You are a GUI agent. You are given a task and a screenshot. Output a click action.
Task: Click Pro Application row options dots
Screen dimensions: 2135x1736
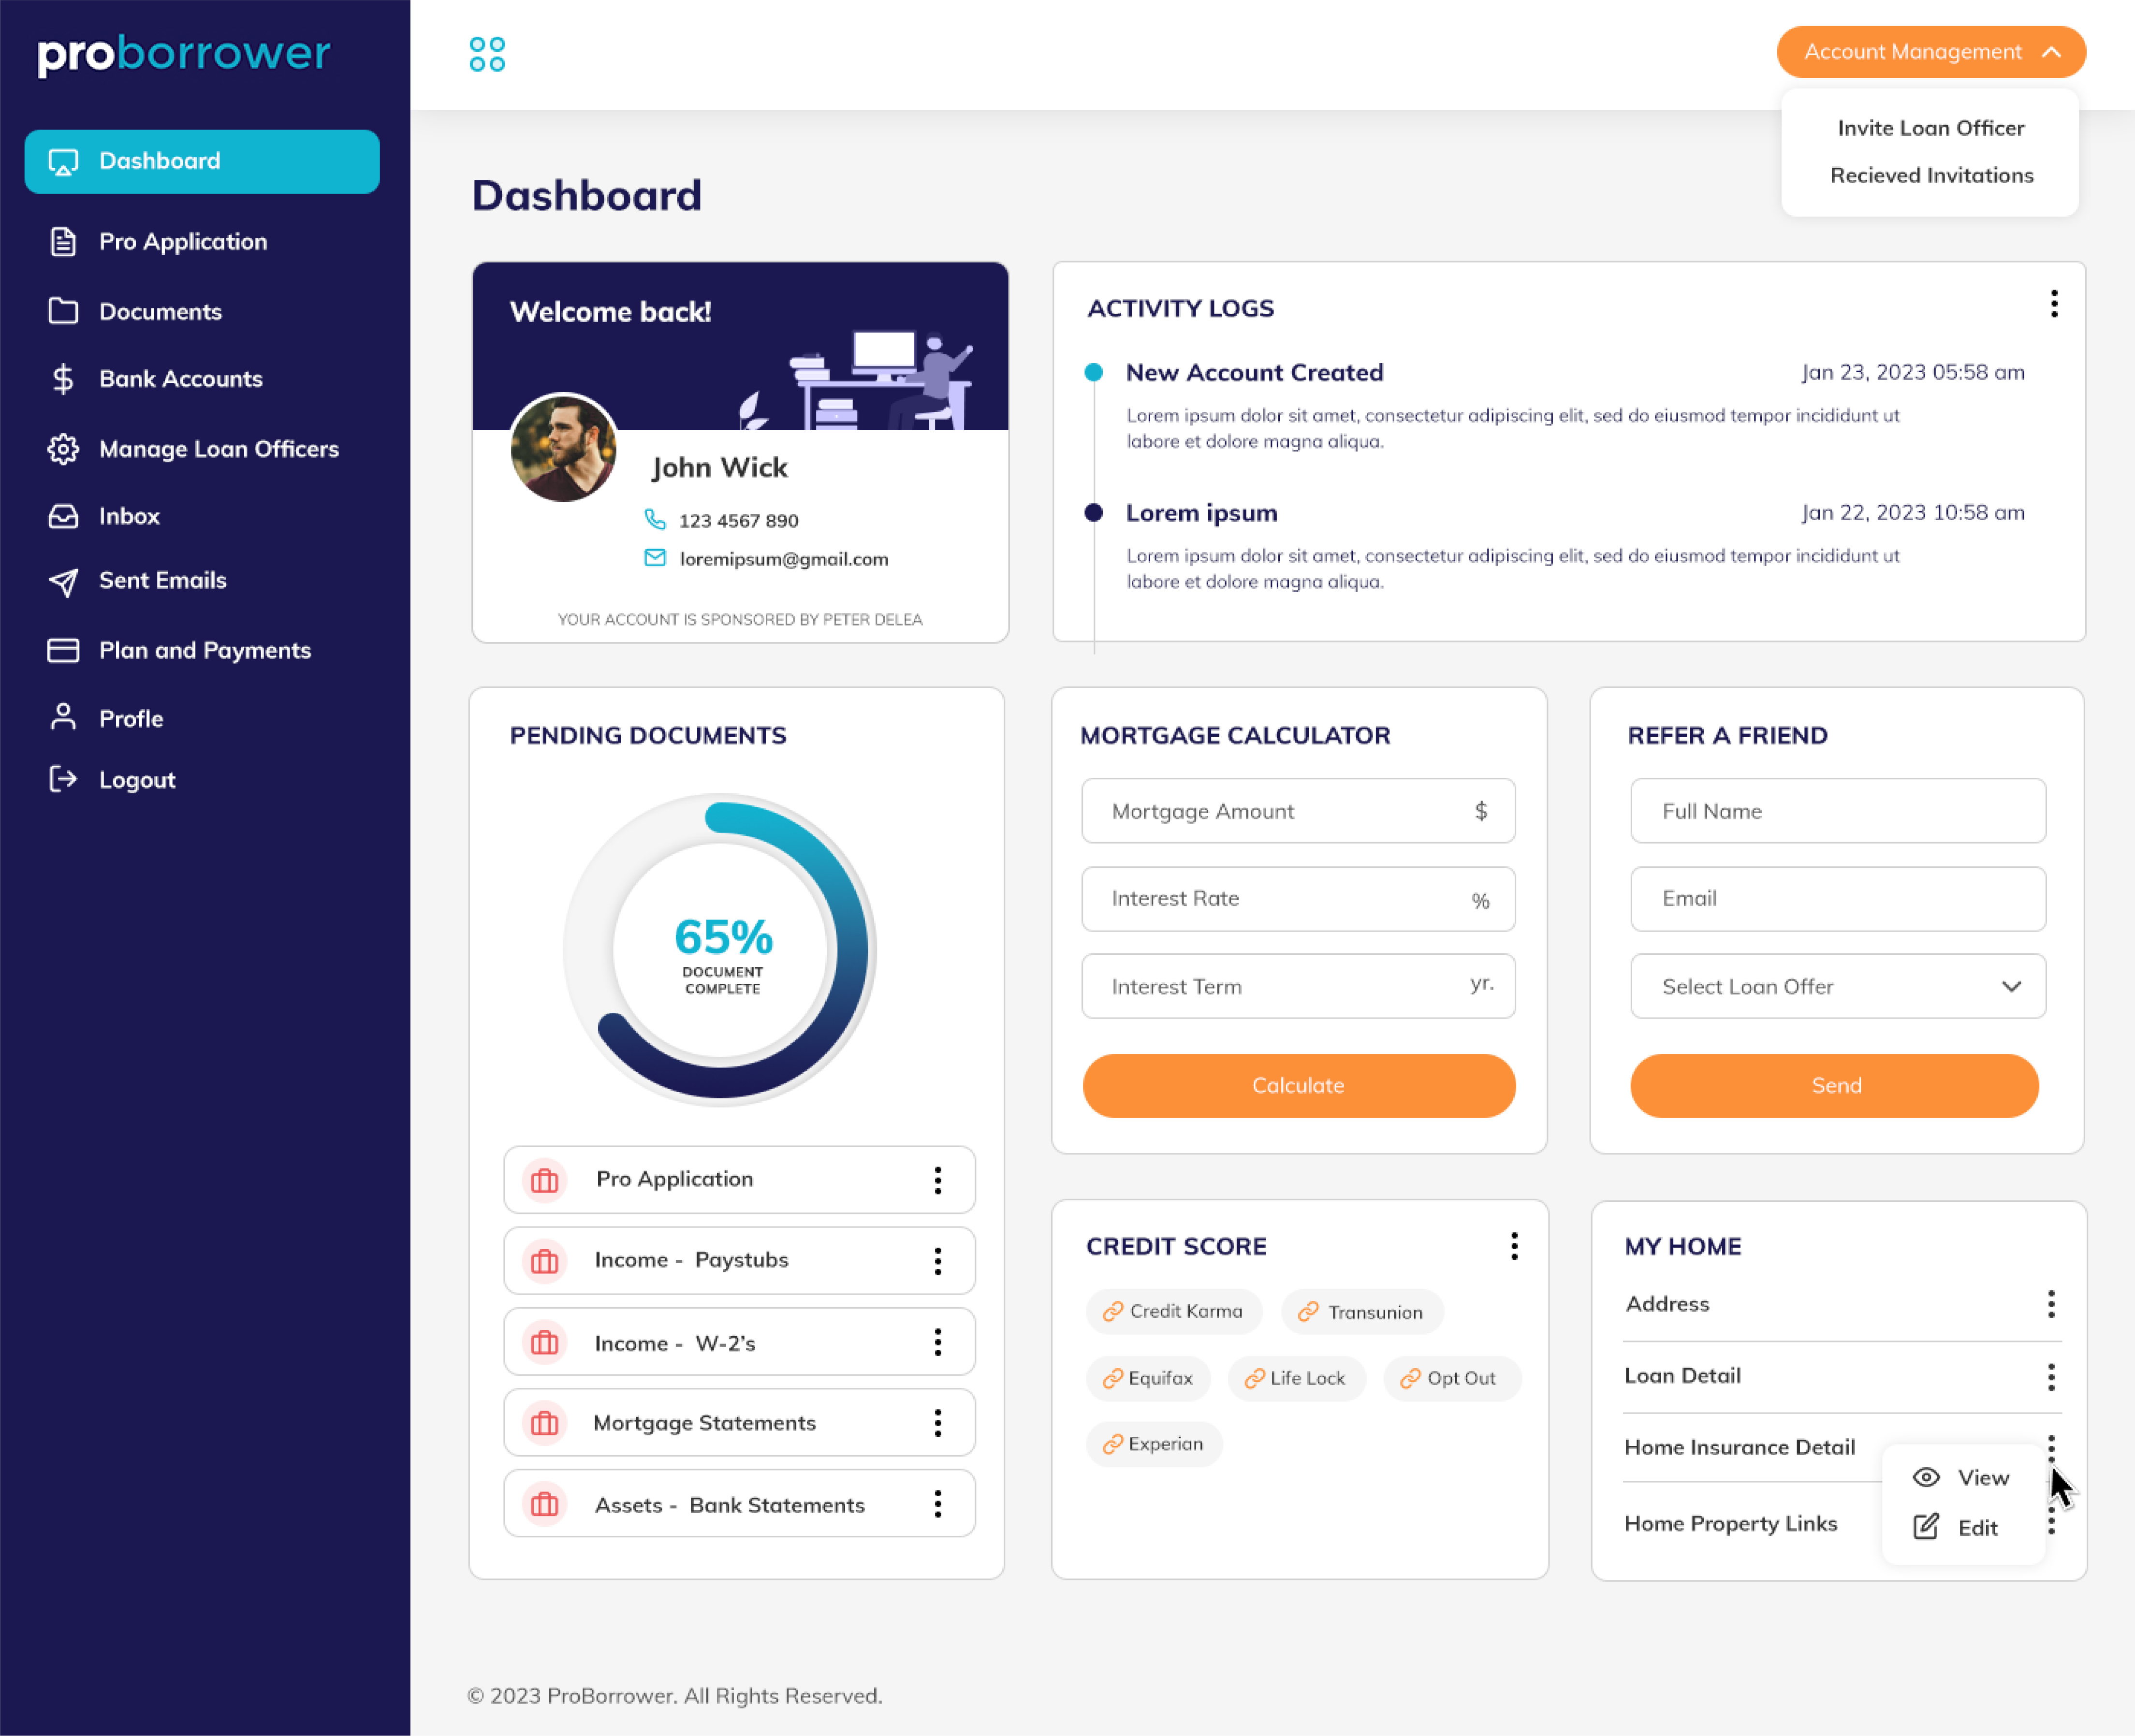937,1180
